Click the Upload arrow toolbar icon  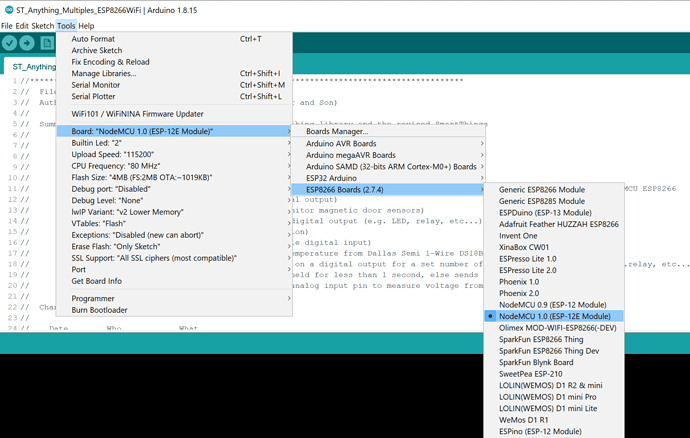tap(27, 43)
